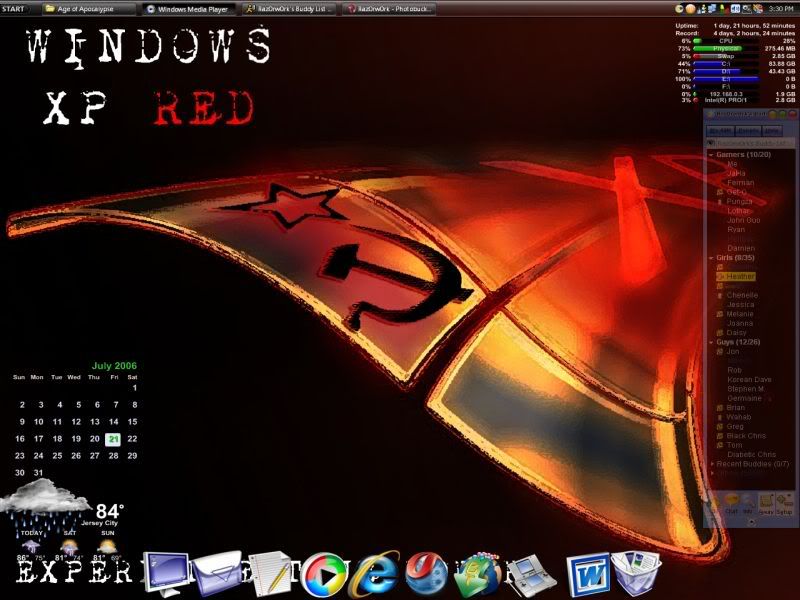Image resolution: width=800 pixels, height=600 pixels.
Task: Click the storm cloud weather icon
Action: coord(43,505)
